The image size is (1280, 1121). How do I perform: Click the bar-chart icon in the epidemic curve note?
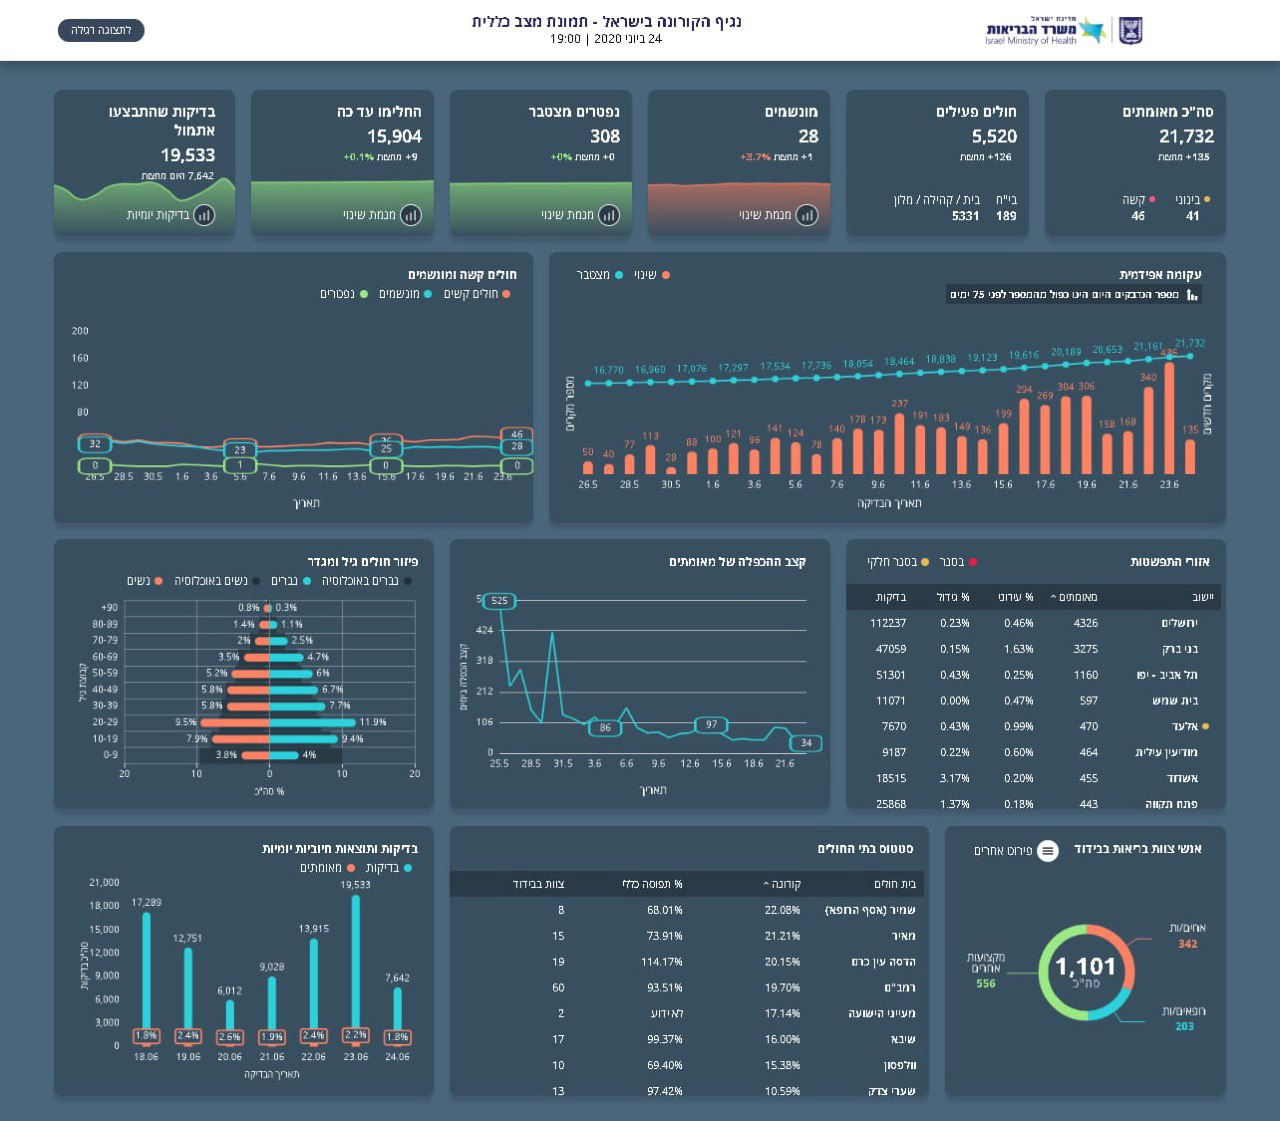1191,295
